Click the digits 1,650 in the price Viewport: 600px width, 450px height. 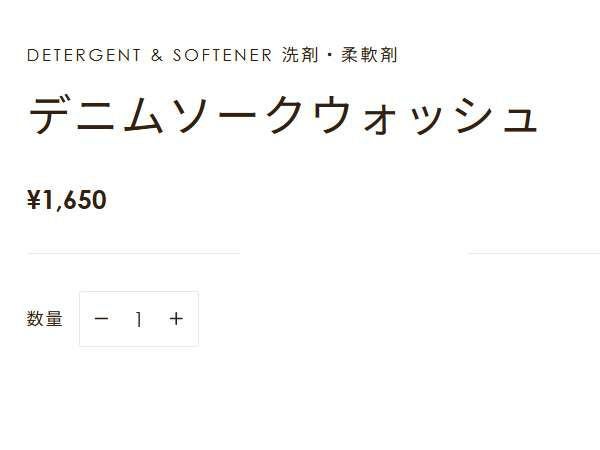[x=75, y=200]
